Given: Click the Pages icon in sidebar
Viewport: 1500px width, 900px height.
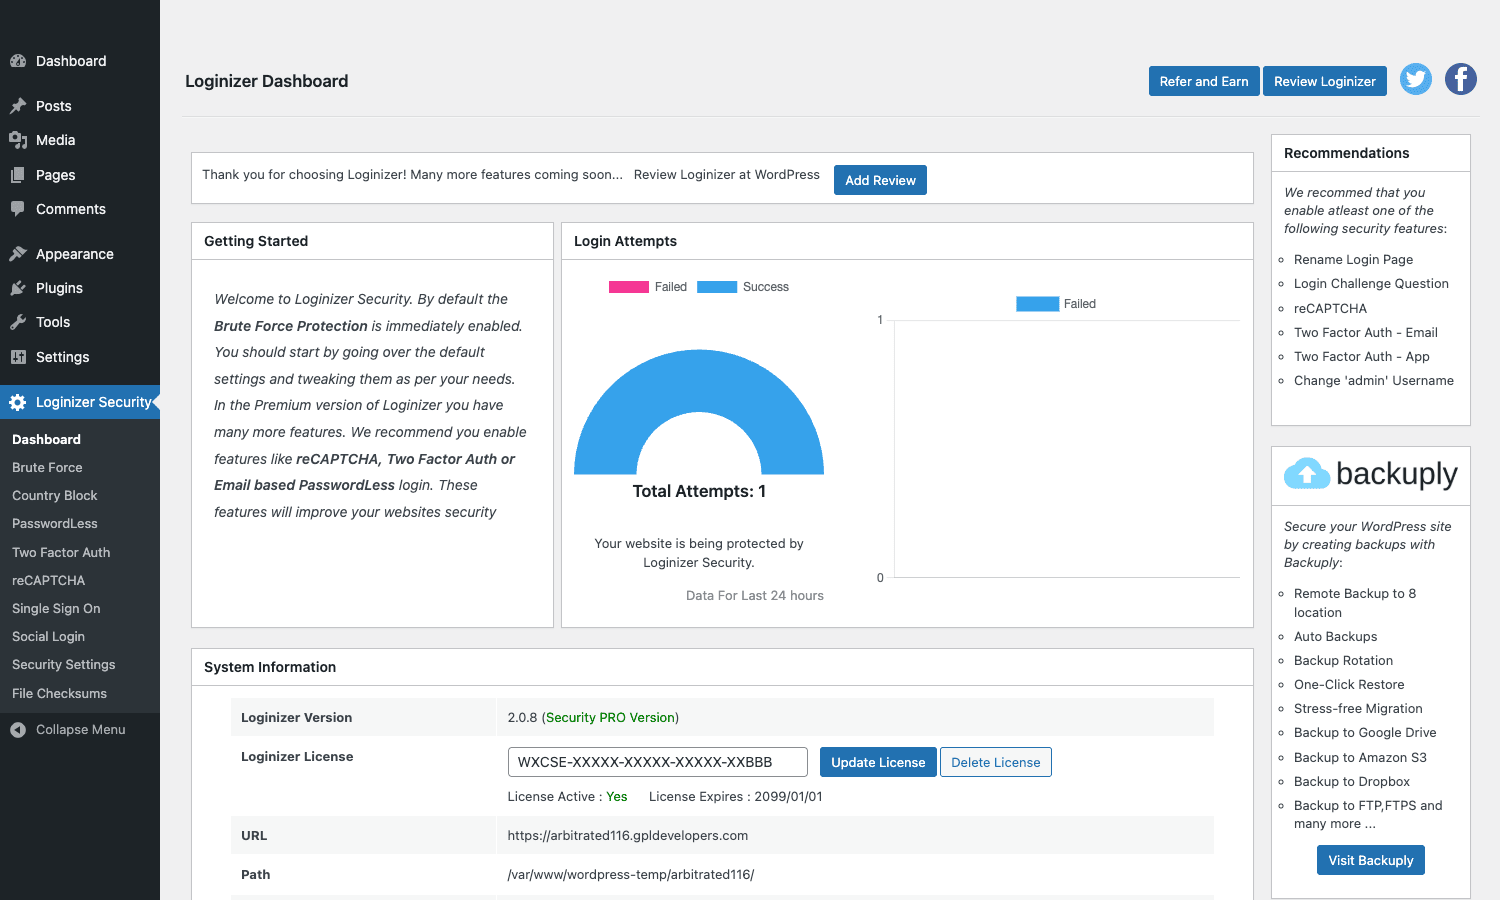Looking at the screenshot, I should tap(18, 175).
